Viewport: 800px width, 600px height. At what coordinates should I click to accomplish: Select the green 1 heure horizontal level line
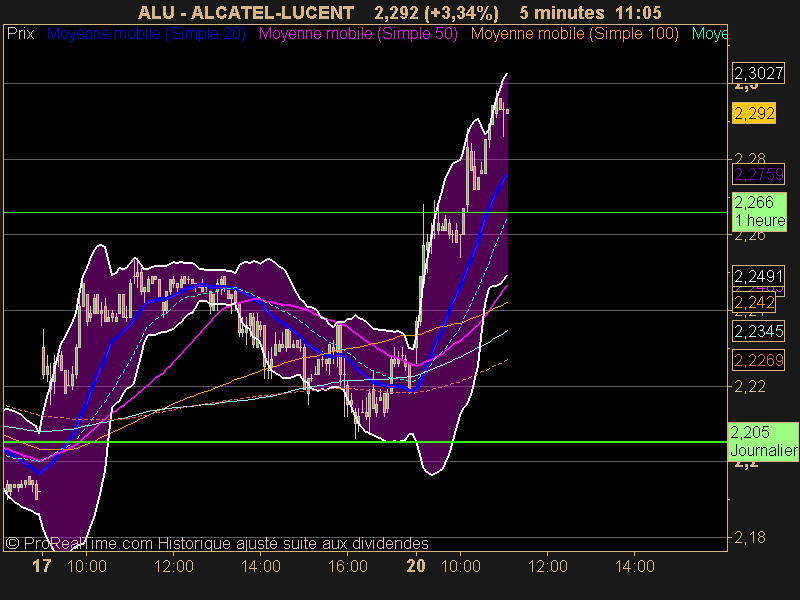(x=365, y=212)
